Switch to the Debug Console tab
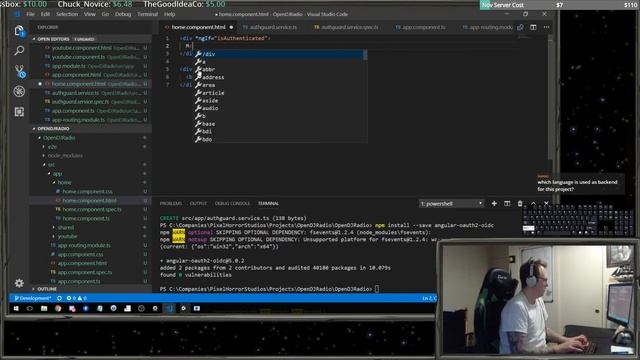The image size is (640, 360). point(232,203)
